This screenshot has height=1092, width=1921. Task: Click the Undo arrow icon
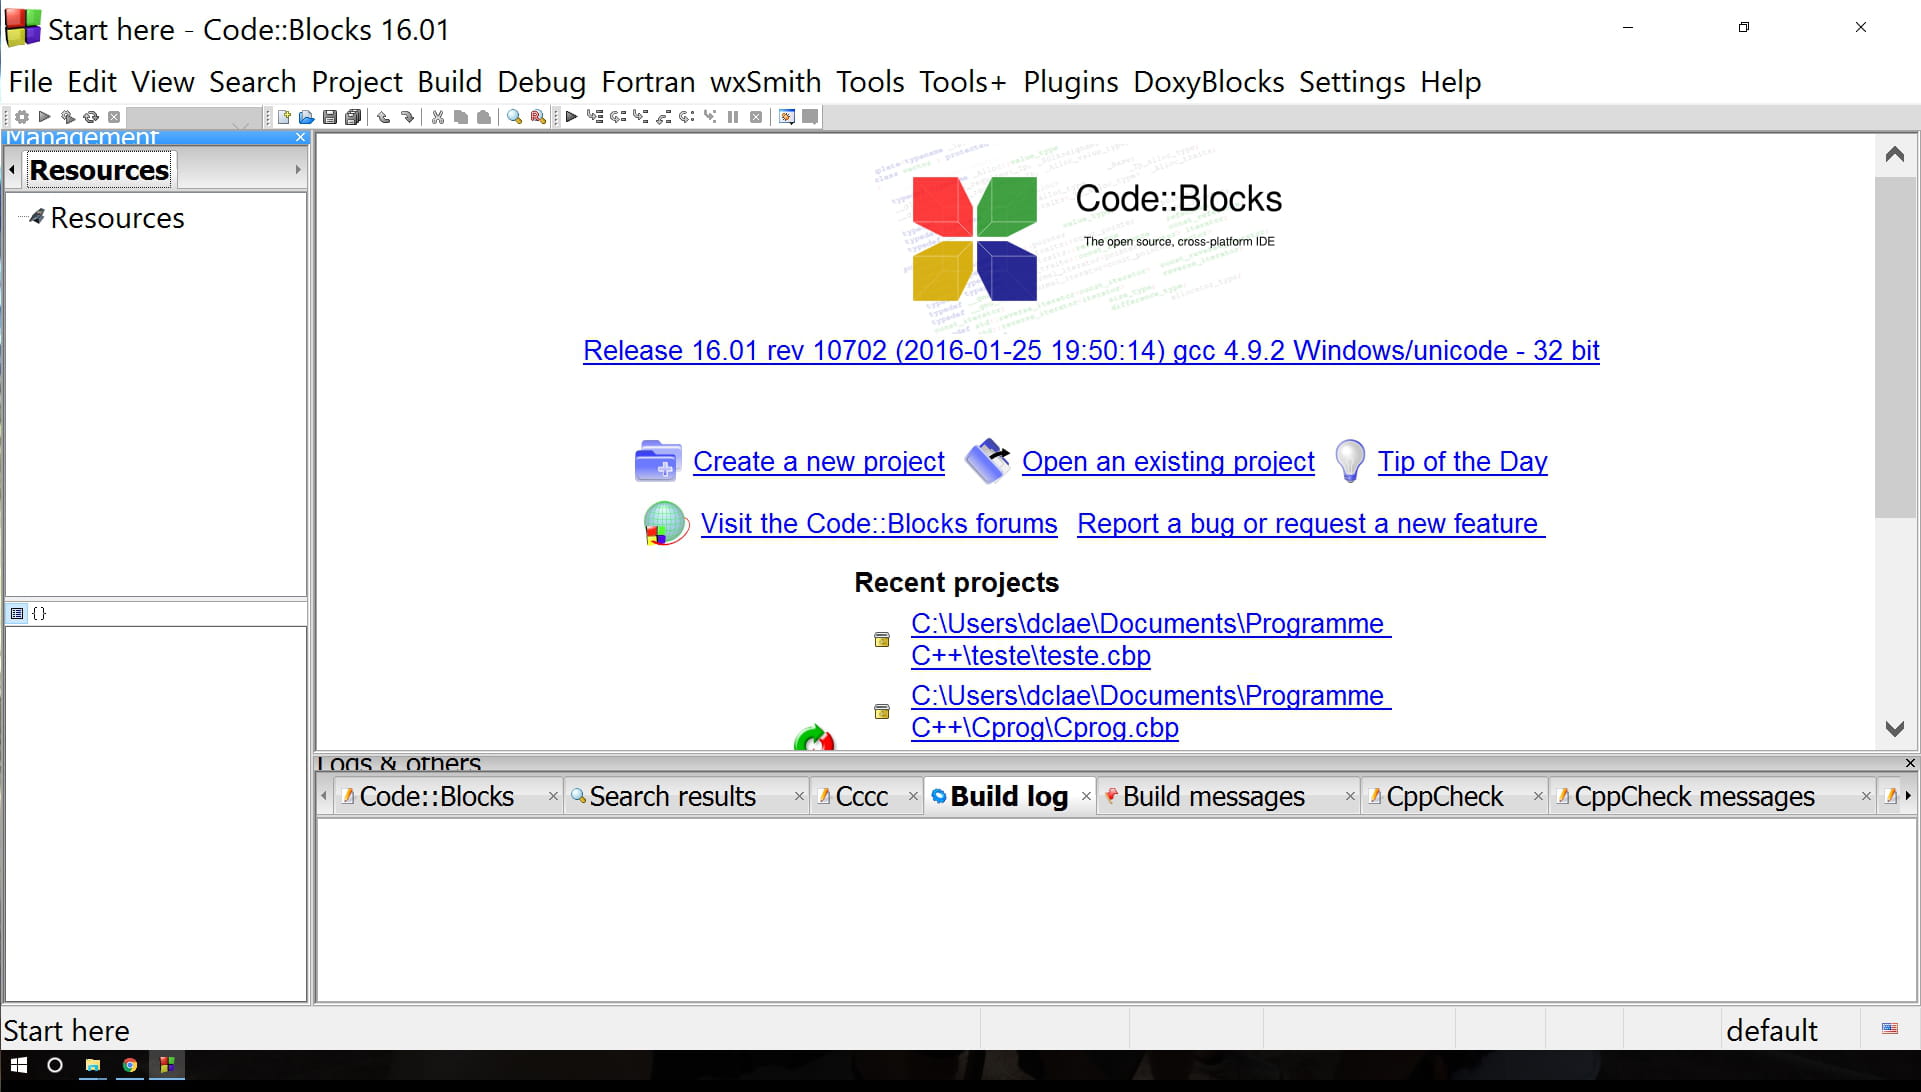[383, 117]
